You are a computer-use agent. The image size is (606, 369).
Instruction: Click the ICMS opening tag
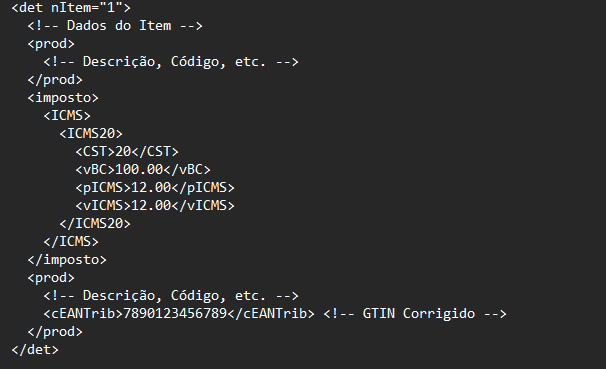pyautogui.click(x=67, y=116)
